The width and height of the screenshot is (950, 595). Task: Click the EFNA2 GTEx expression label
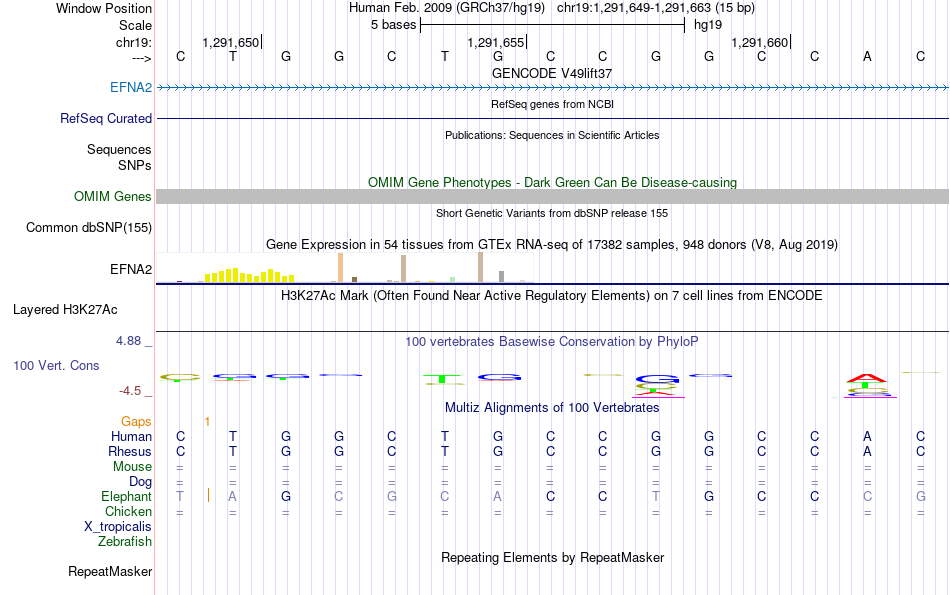[131, 269]
